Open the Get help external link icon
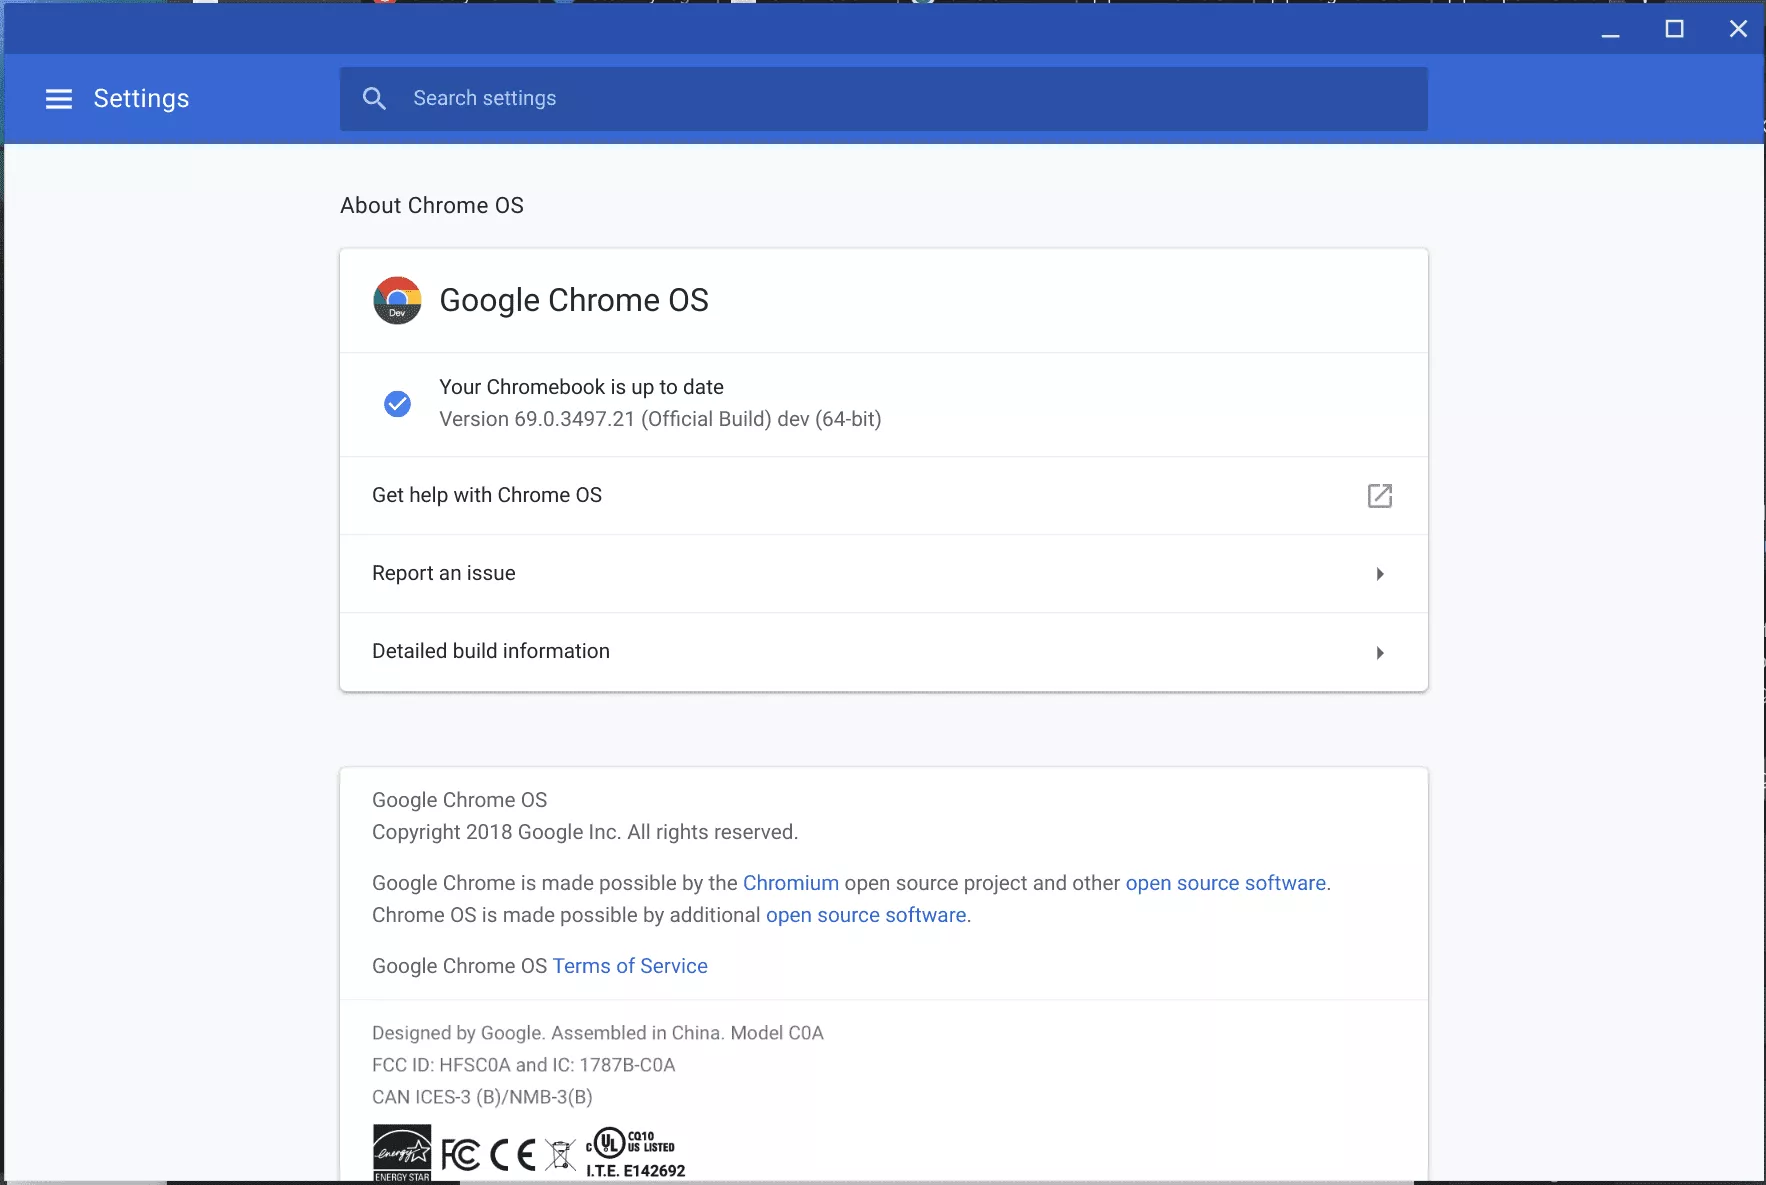 (x=1379, y=496)
